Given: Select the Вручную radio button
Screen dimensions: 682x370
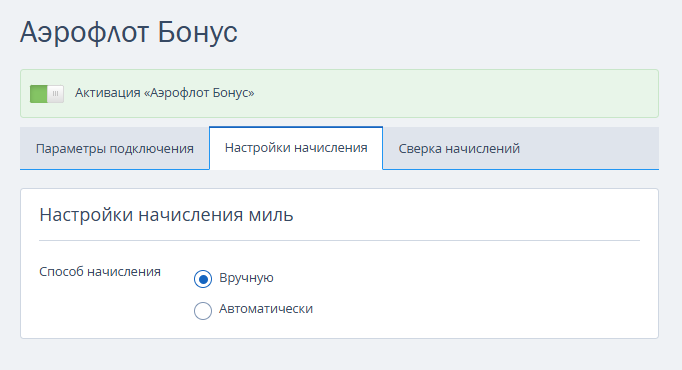Looking at the screenshot, I should pyautogui.click(x=203, y=279).
